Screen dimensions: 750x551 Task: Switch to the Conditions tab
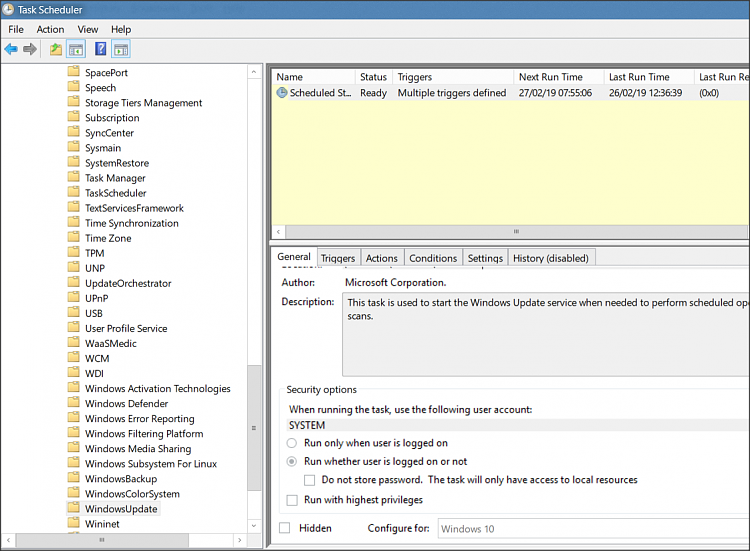click(x=433, y=258)
